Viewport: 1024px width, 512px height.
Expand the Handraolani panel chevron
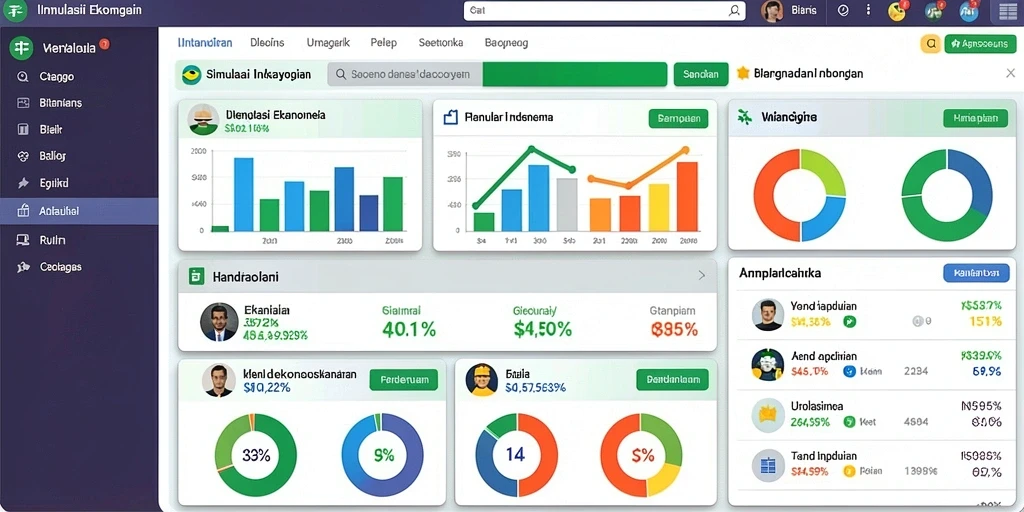702,276
